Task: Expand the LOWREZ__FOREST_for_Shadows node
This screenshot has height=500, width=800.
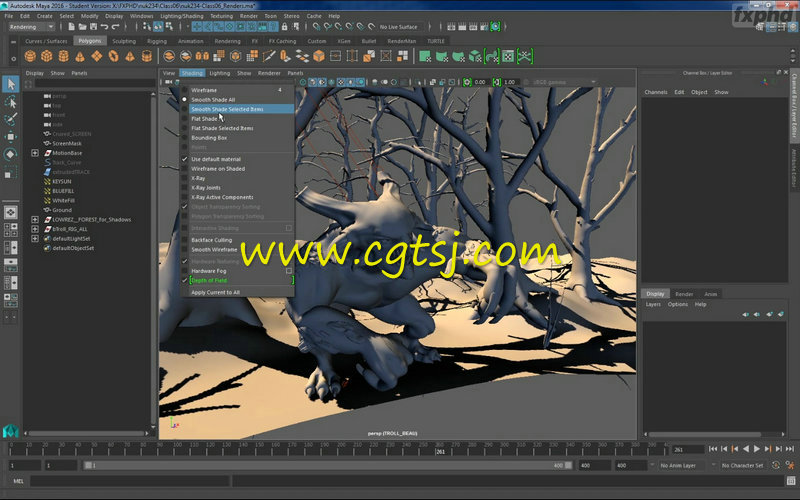Action: (35, 219)
